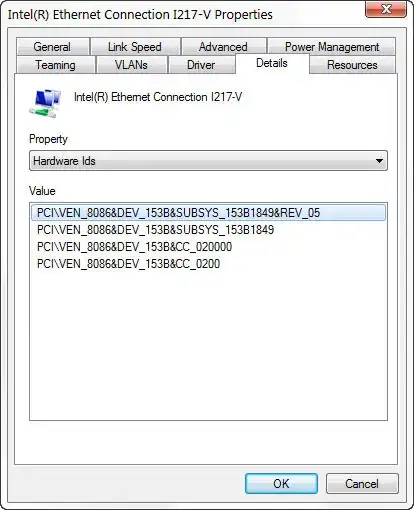Click the OK button

point(281,483)
